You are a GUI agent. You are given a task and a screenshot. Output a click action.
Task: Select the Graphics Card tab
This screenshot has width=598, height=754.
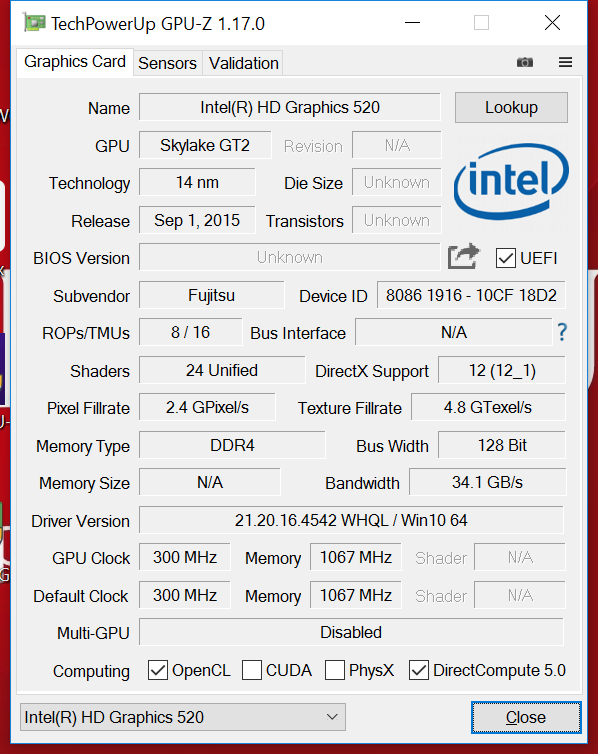(75, 62)
